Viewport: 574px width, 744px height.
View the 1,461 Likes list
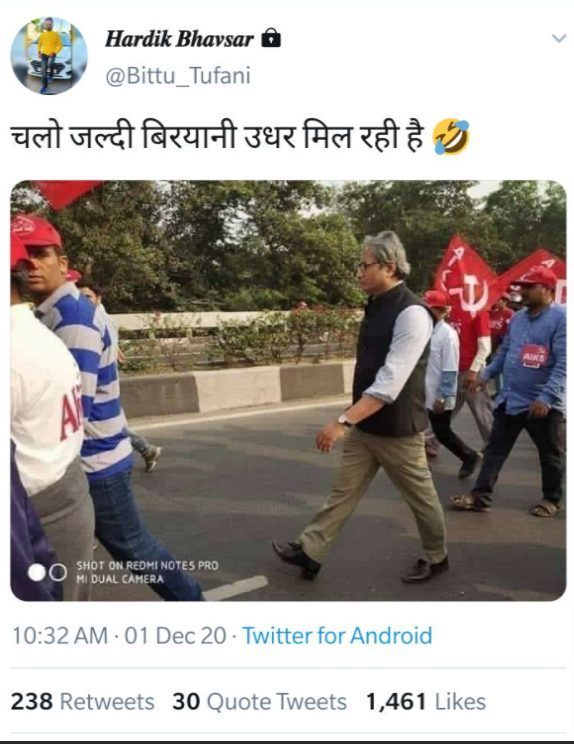point(426,702)
